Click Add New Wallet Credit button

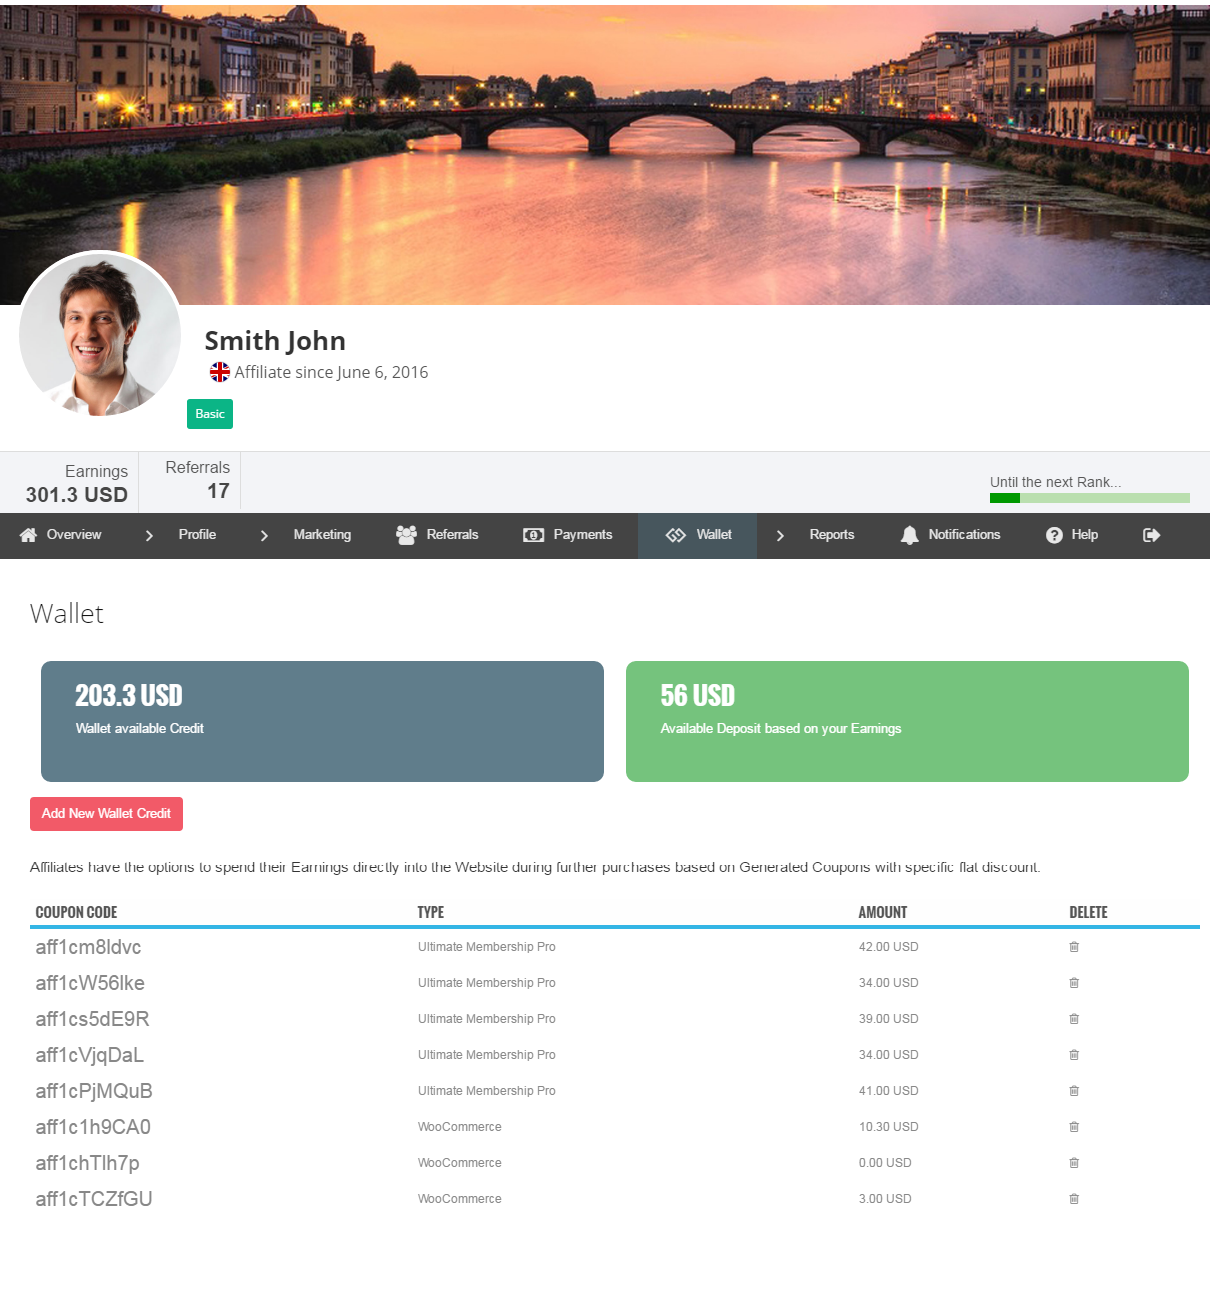click(x=106, y=814)
